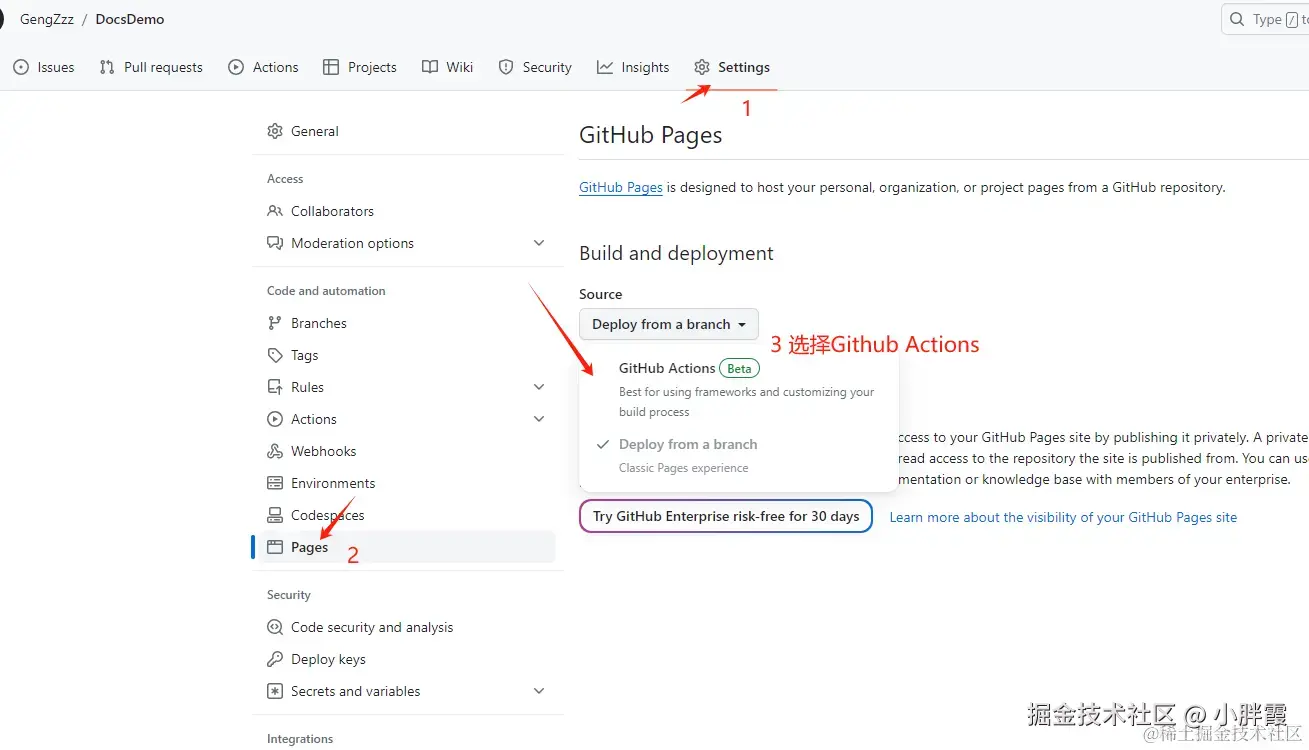Select General in settings sidebar

[407, 131]
